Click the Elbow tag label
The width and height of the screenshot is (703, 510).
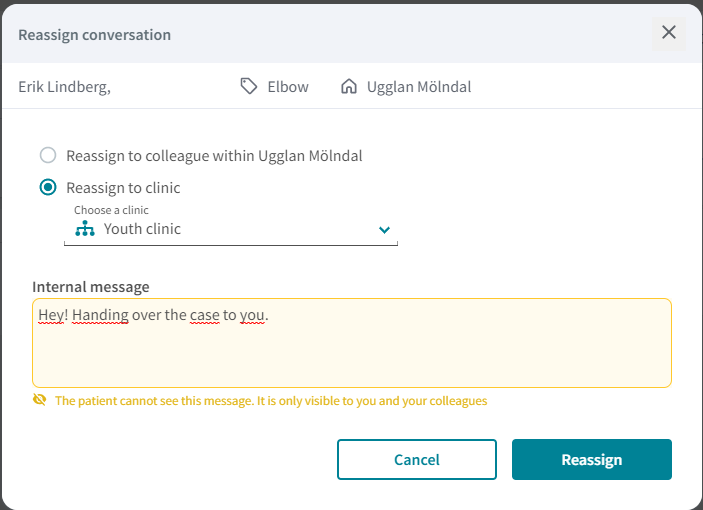288,86
